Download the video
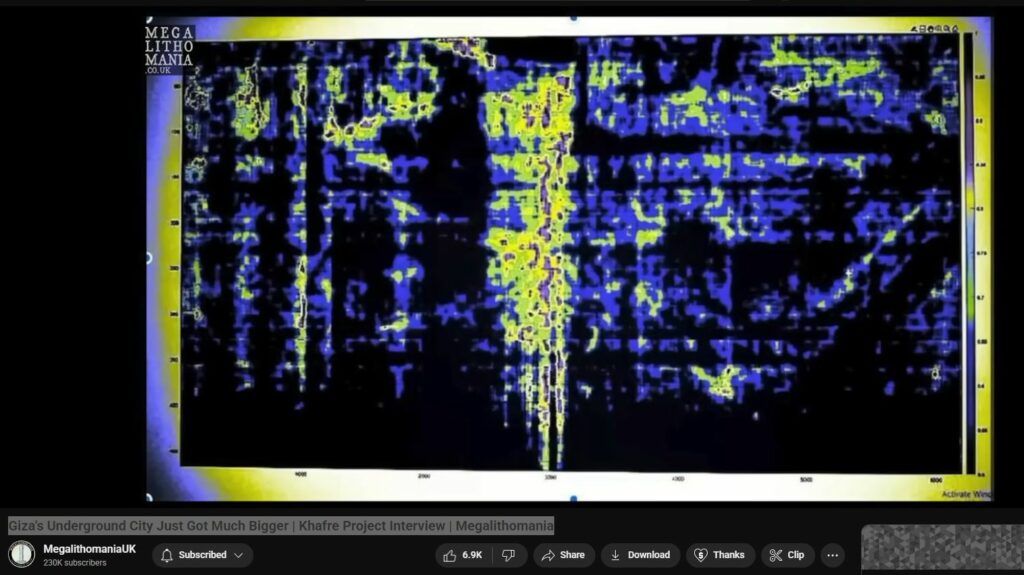The width and height of the screenshot is (1024, 575). coord(640,555)
